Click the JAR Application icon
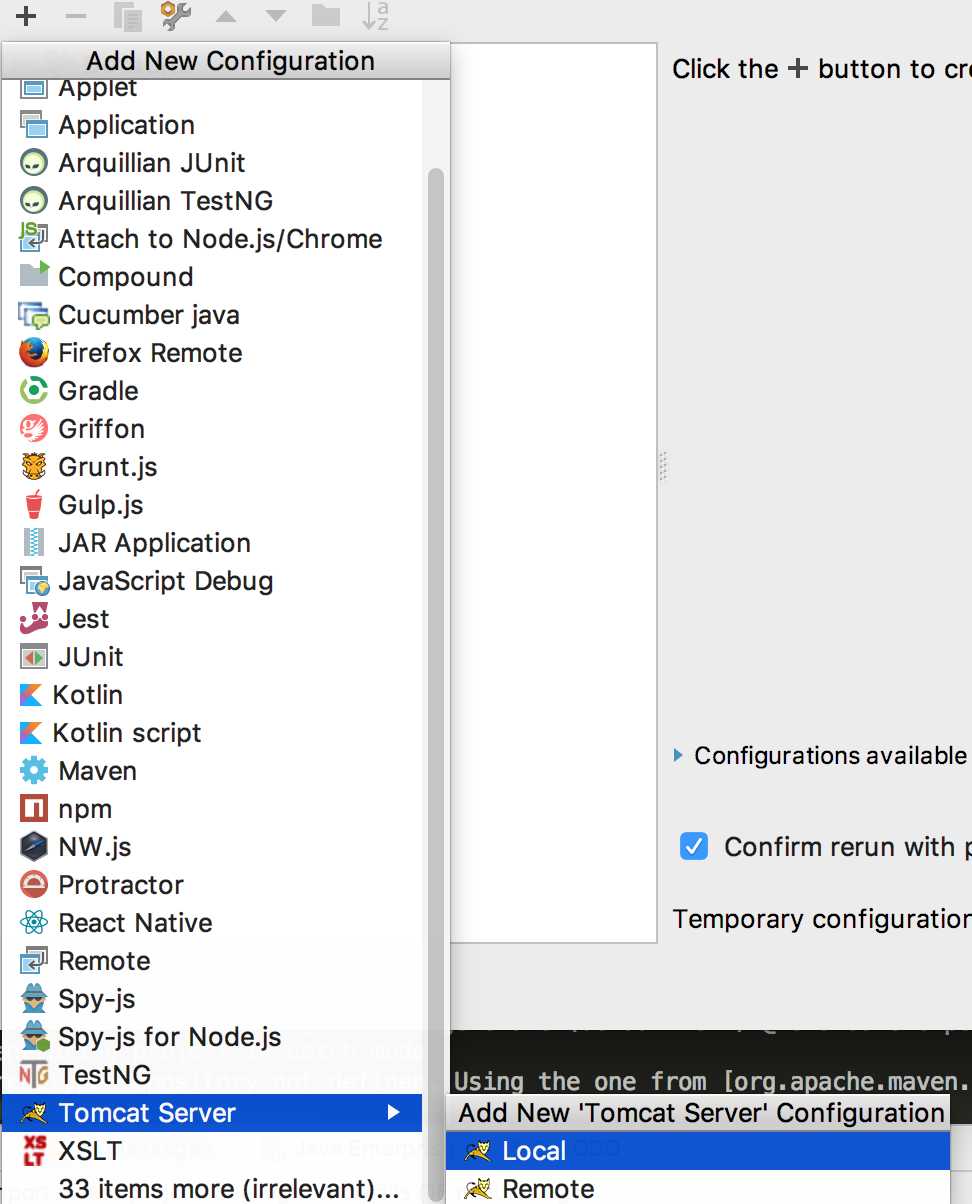 pos(34,543)
